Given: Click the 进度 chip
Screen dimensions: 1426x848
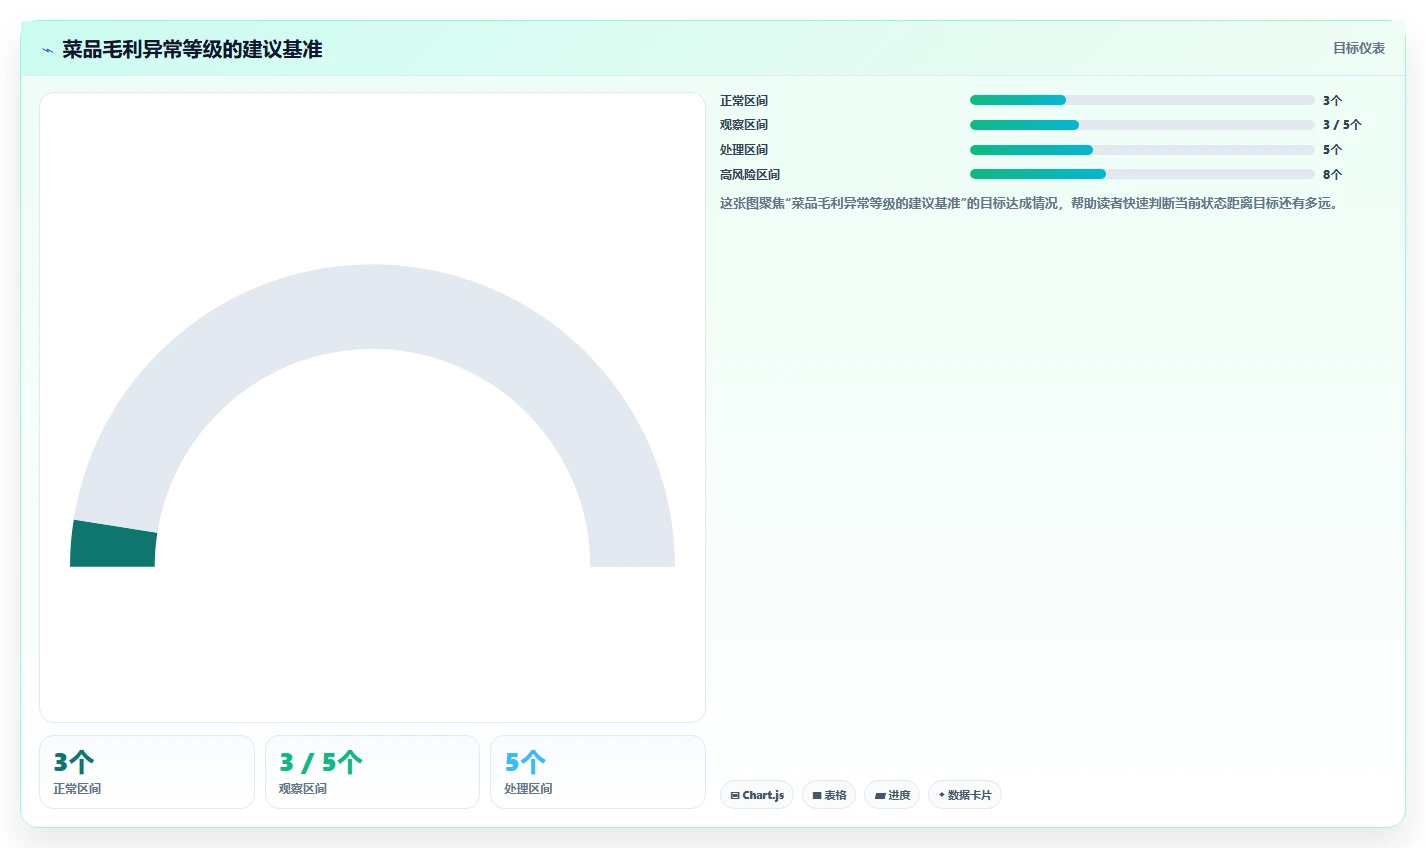Looking at the screenshot, I should 892,795.
